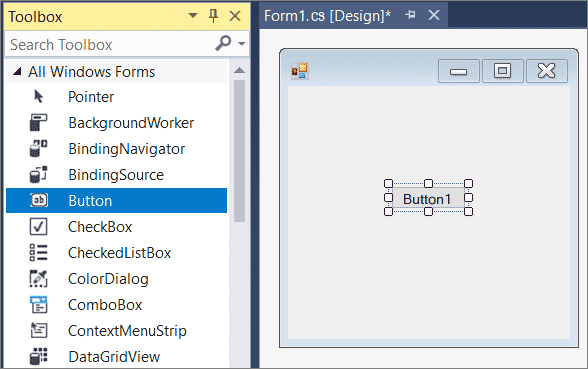Click the ContextMenuStrip icon
Screen dimensions: 588x369
tap(38, 330)
